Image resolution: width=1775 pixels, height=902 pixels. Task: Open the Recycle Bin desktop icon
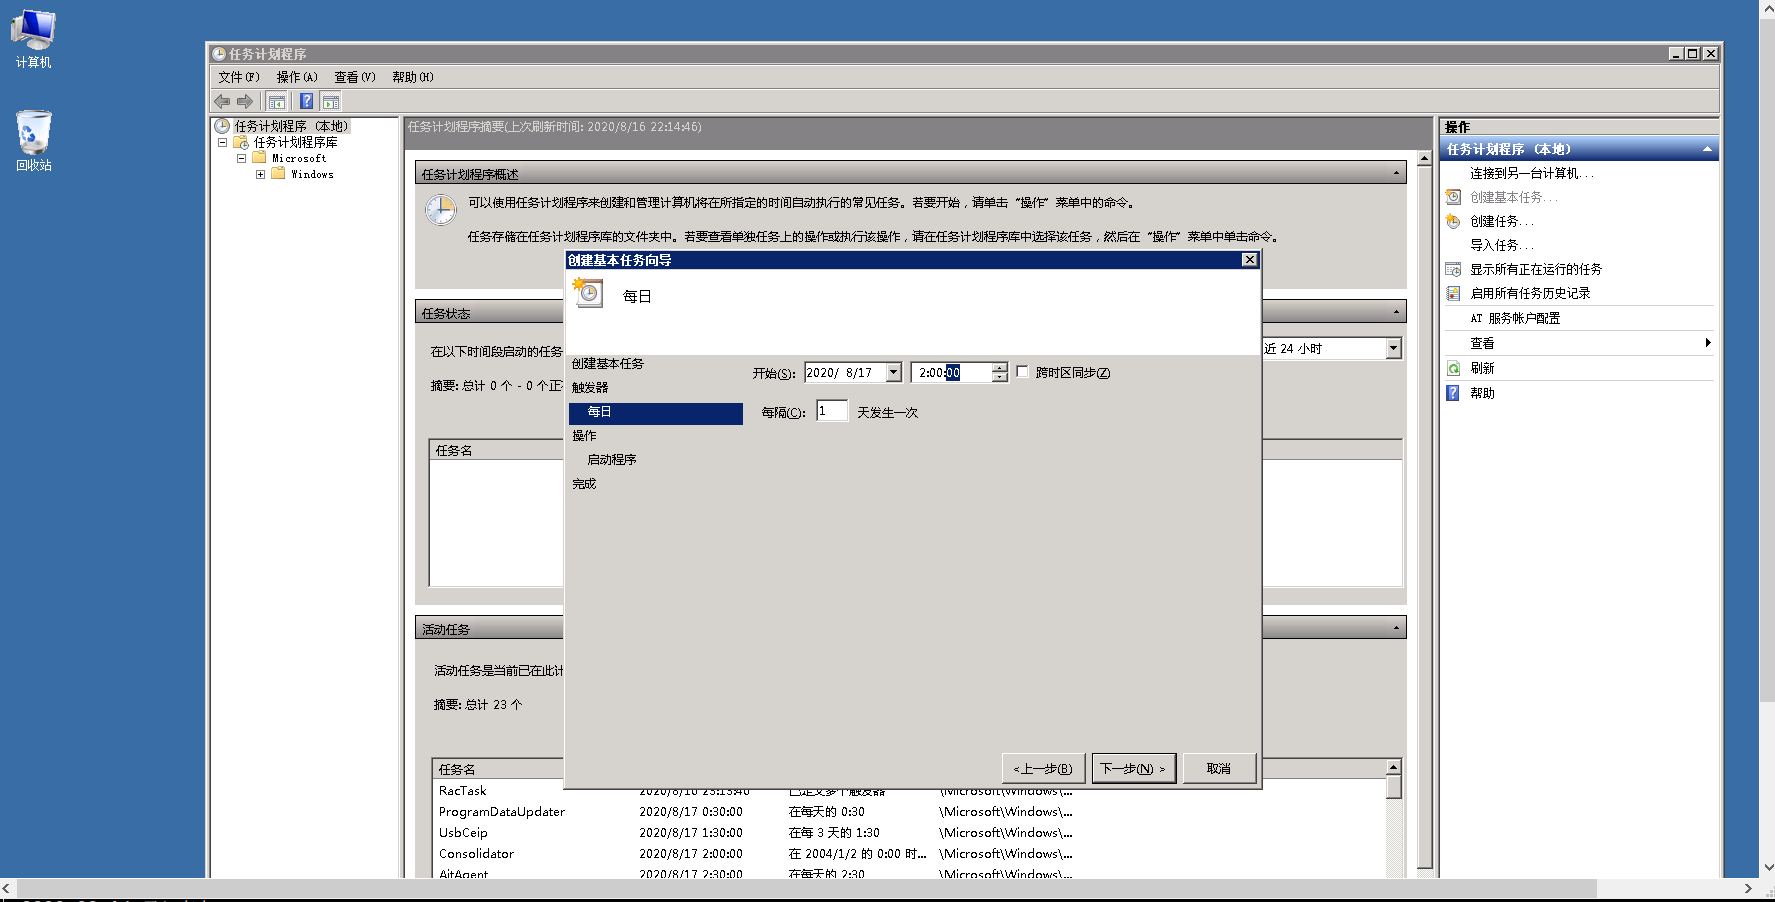33,141
